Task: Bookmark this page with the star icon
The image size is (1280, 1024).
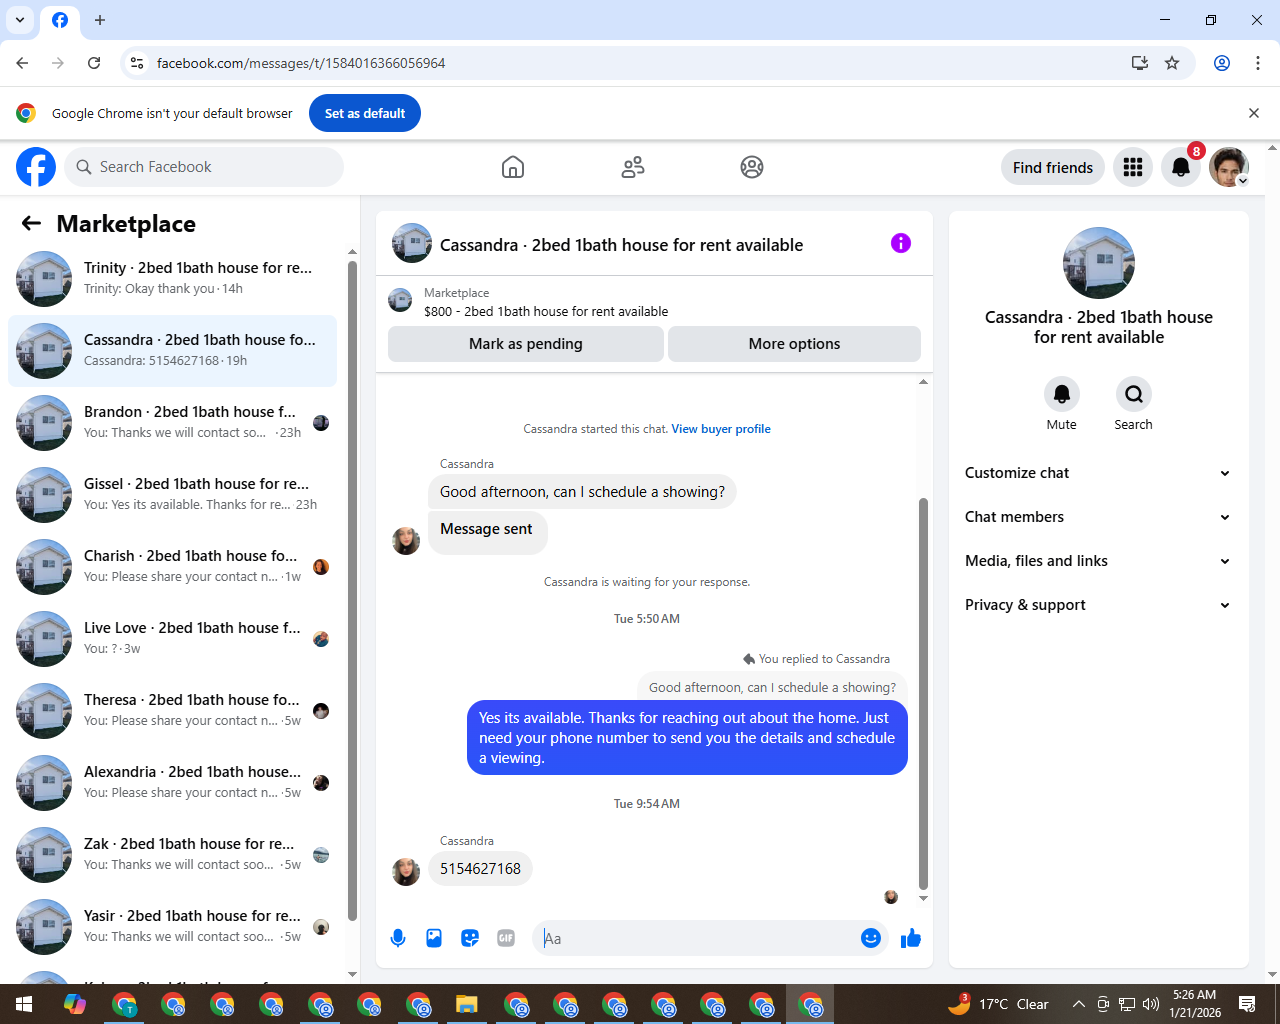Action: point(1172,63)
